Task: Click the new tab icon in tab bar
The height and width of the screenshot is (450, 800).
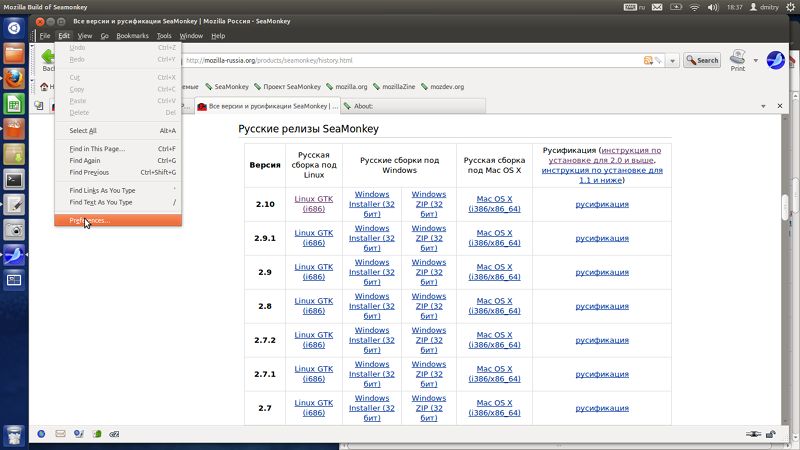Action: click(x=39, y=106)
